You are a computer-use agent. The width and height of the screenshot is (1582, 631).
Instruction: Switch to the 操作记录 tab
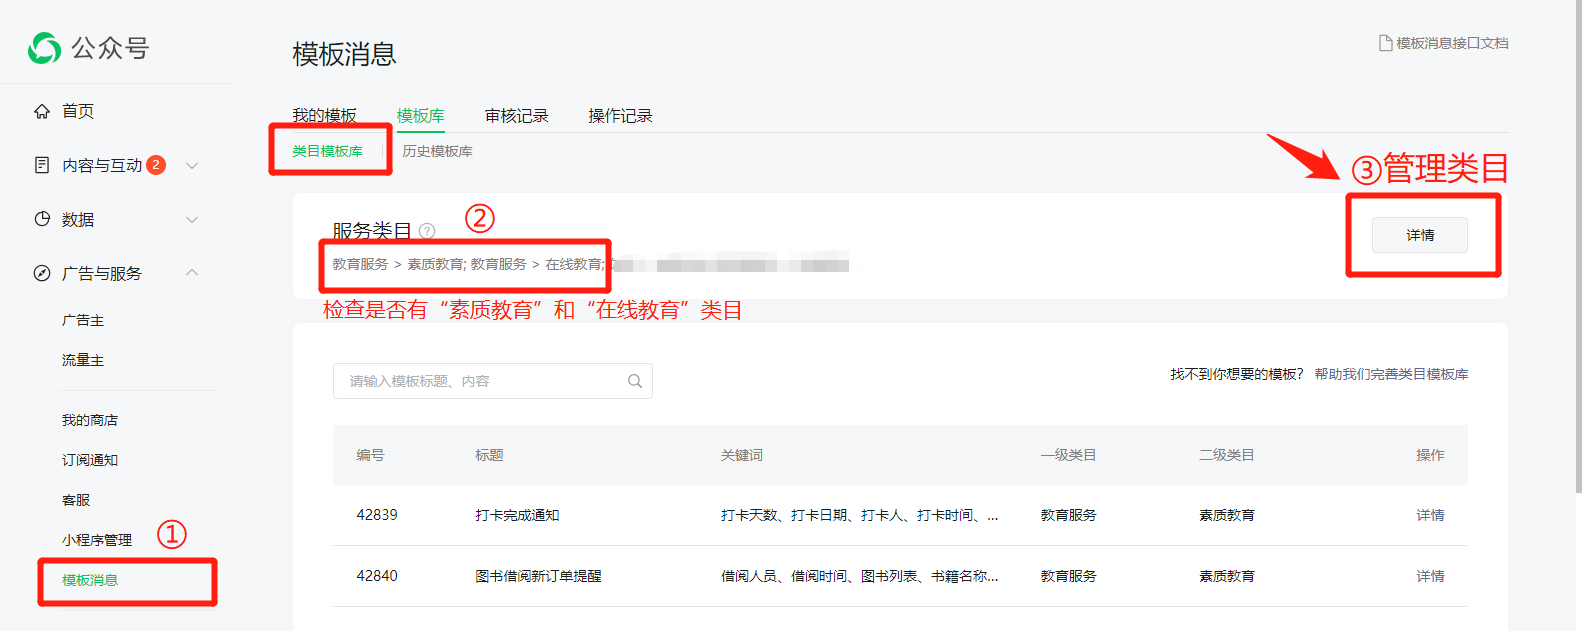coord(620,115)
